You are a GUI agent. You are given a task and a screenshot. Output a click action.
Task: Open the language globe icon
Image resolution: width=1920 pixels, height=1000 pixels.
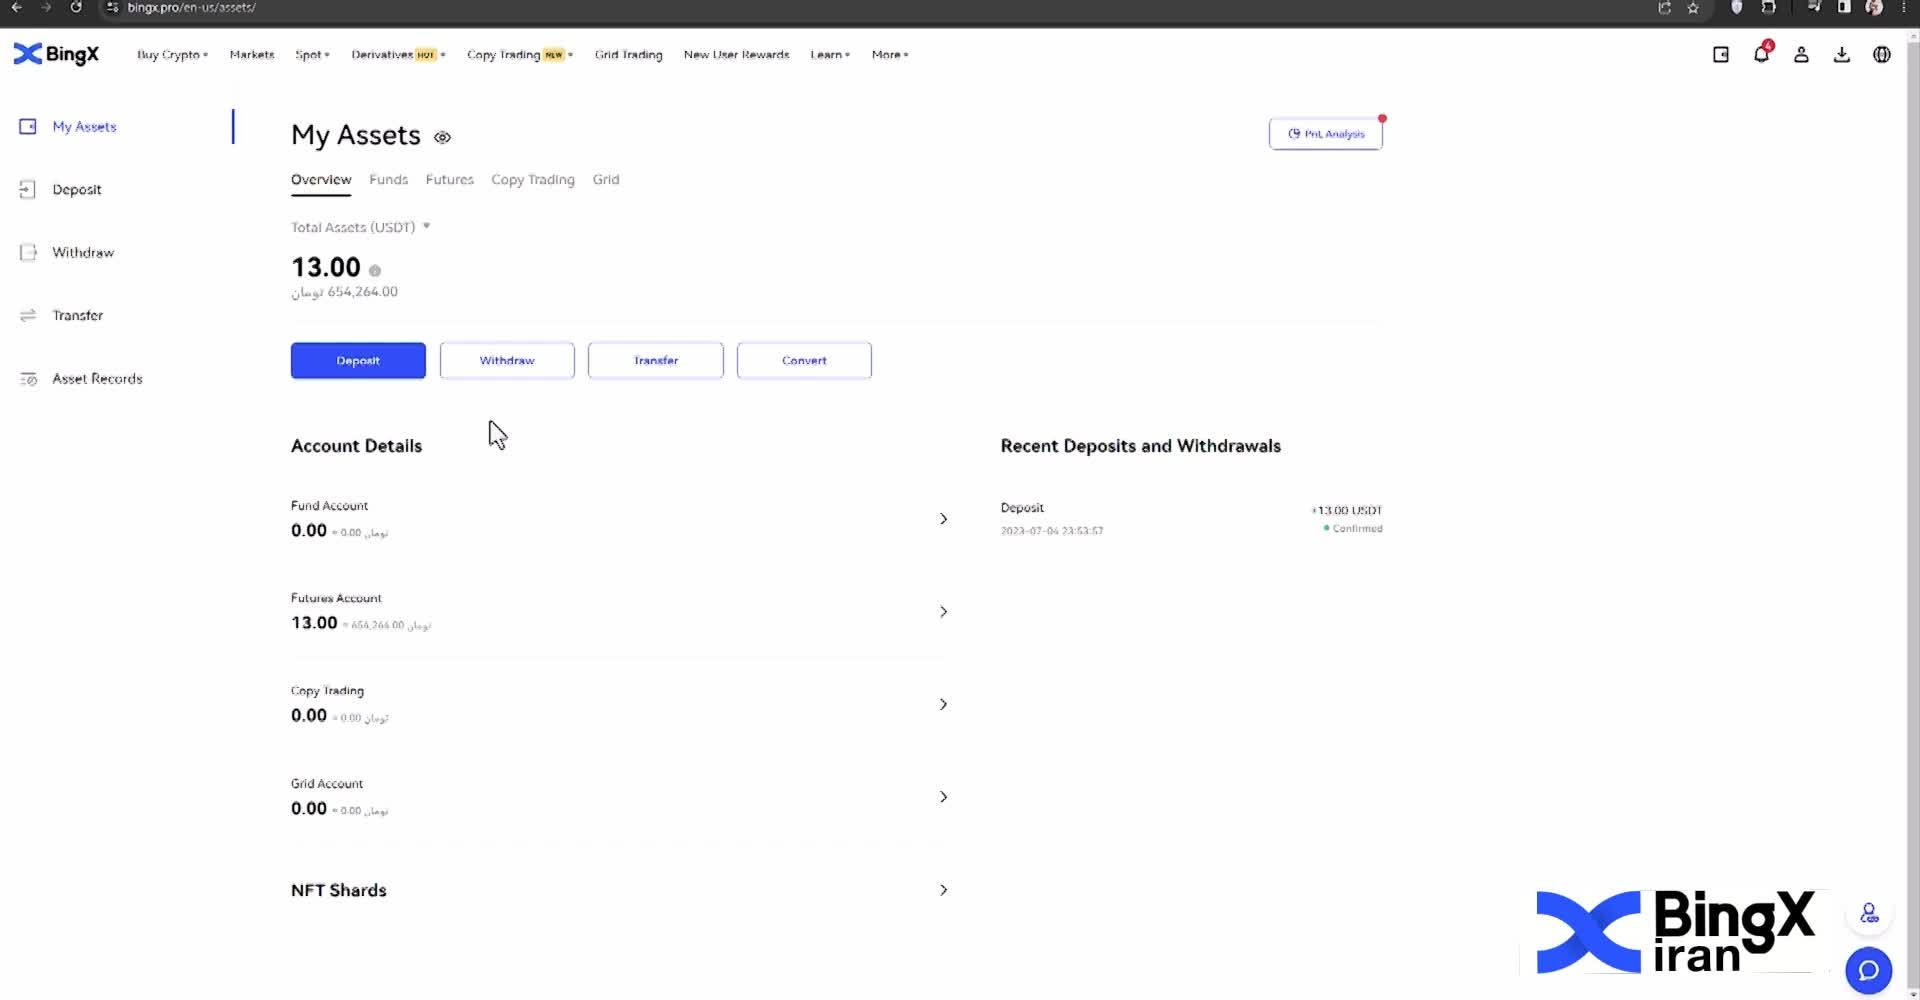coord(1881,55)
